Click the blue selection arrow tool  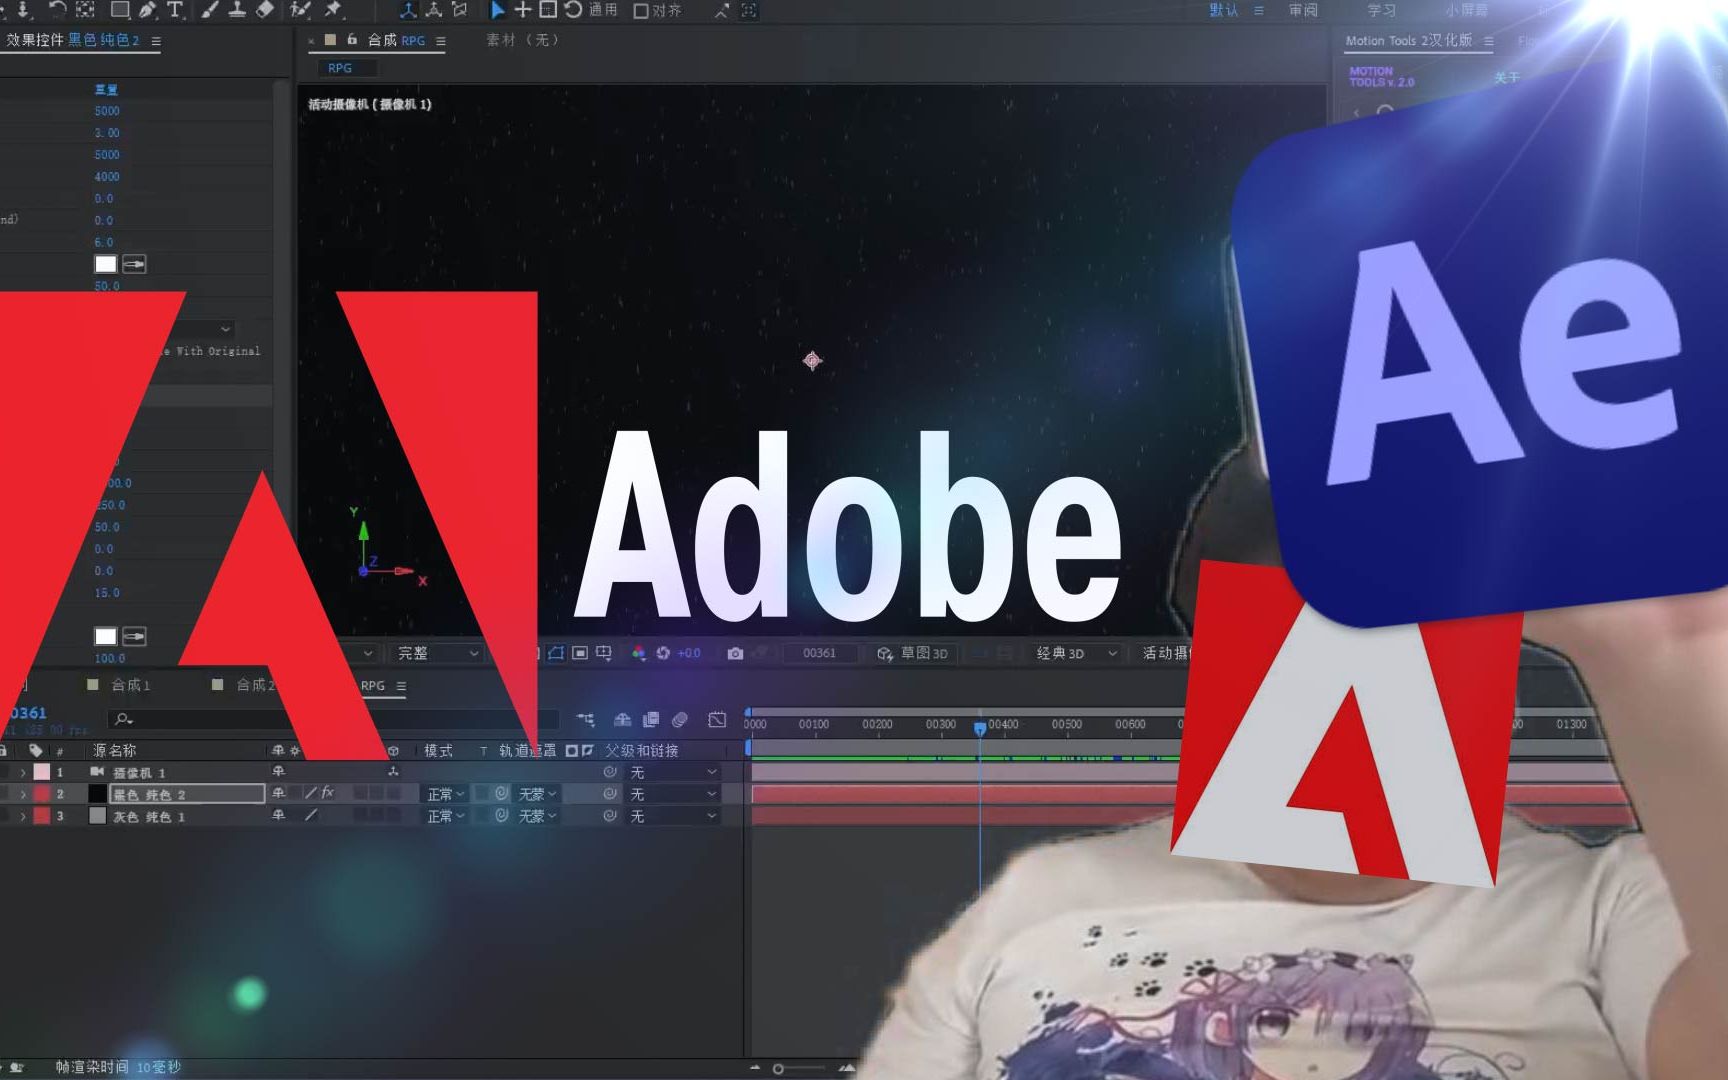pos(497,10)
